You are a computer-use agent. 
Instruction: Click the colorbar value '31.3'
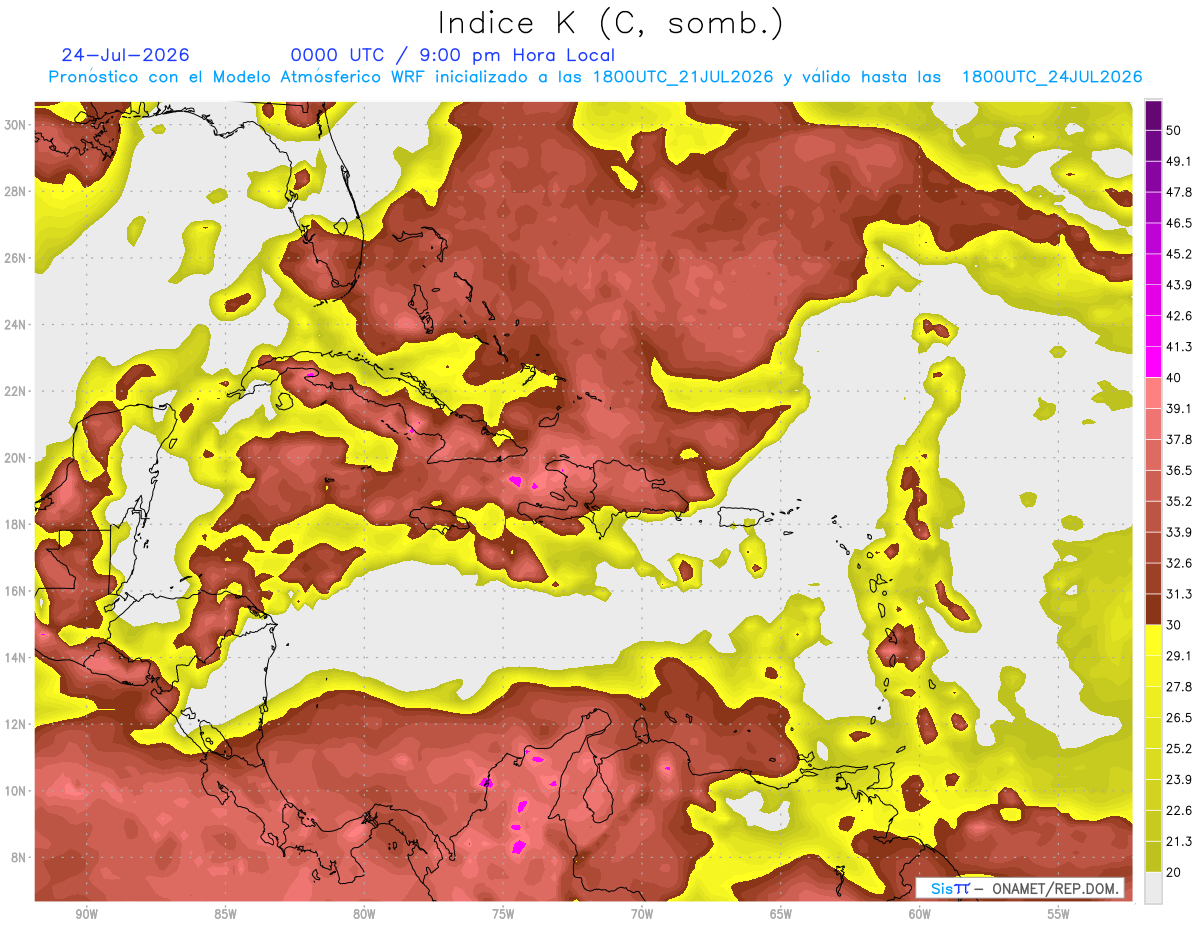pyautogui.click(x=1179, y=594)
